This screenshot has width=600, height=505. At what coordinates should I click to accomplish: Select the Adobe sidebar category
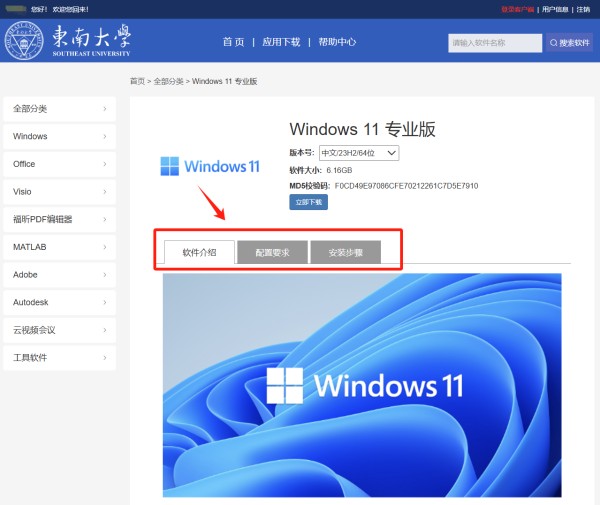click(59, 275)
